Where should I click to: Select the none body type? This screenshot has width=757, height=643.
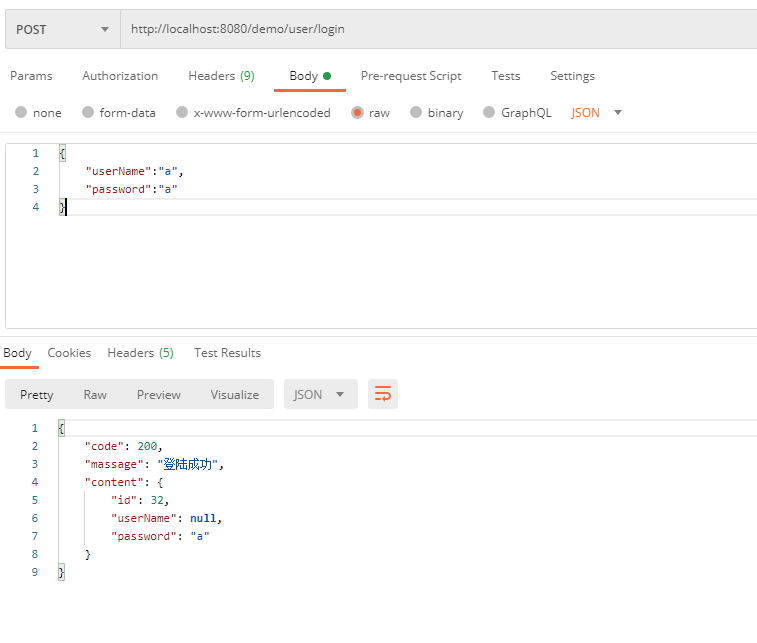pyautogui.click(x=39, y=112)
